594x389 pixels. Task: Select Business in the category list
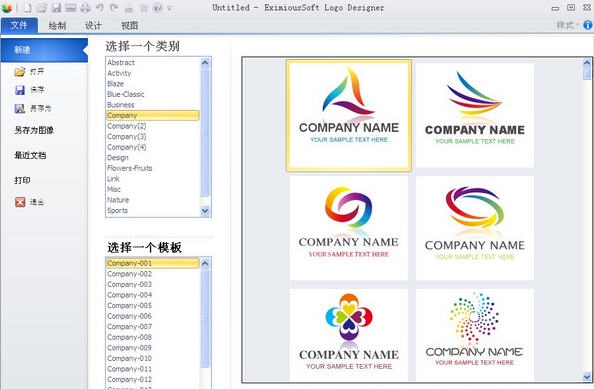(x=153, y=105)
